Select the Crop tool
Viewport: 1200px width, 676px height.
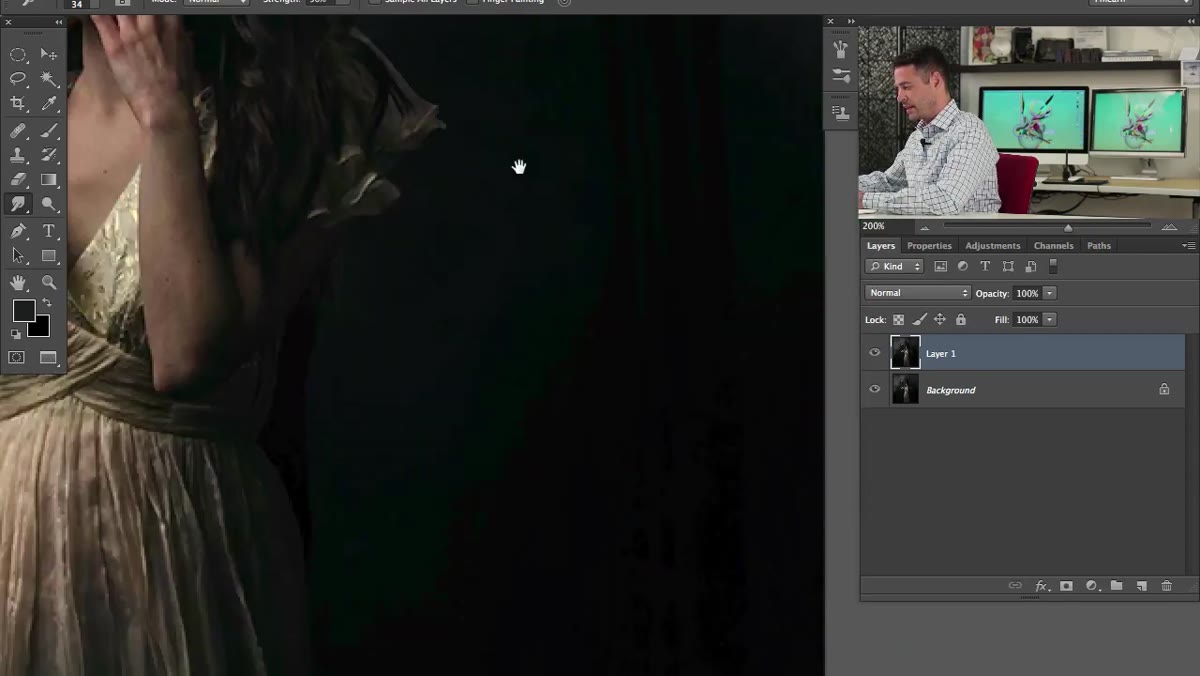[x=18, y=104]
